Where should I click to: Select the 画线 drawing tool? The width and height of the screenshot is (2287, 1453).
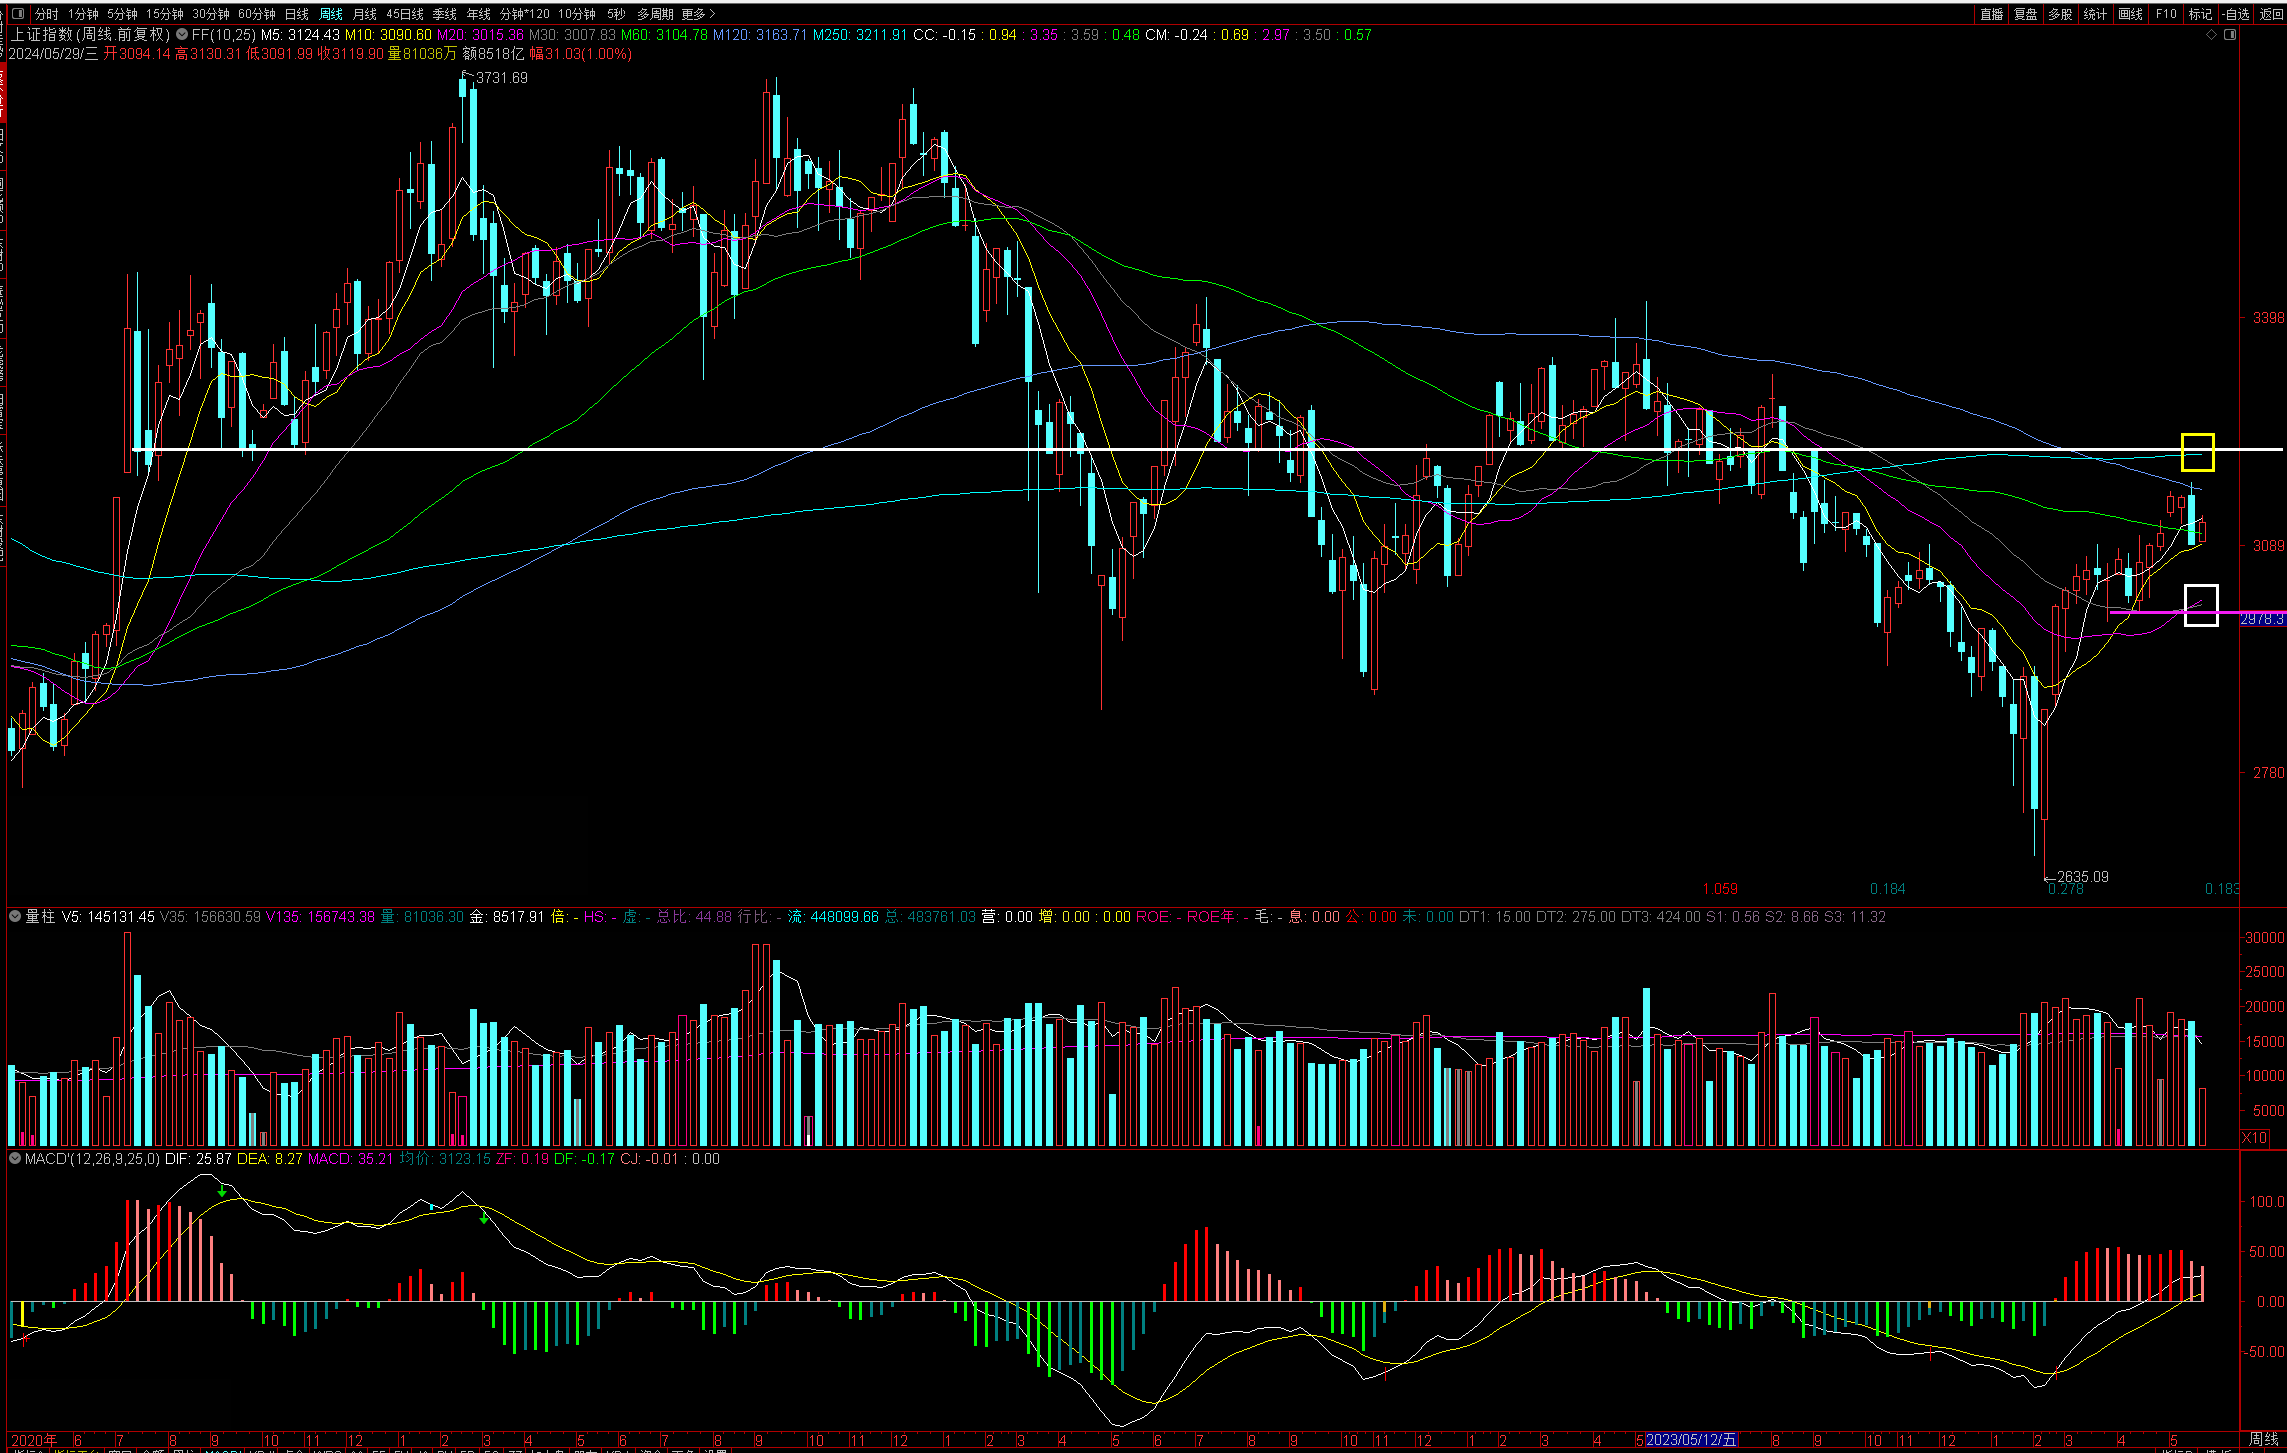[2130, 14]
